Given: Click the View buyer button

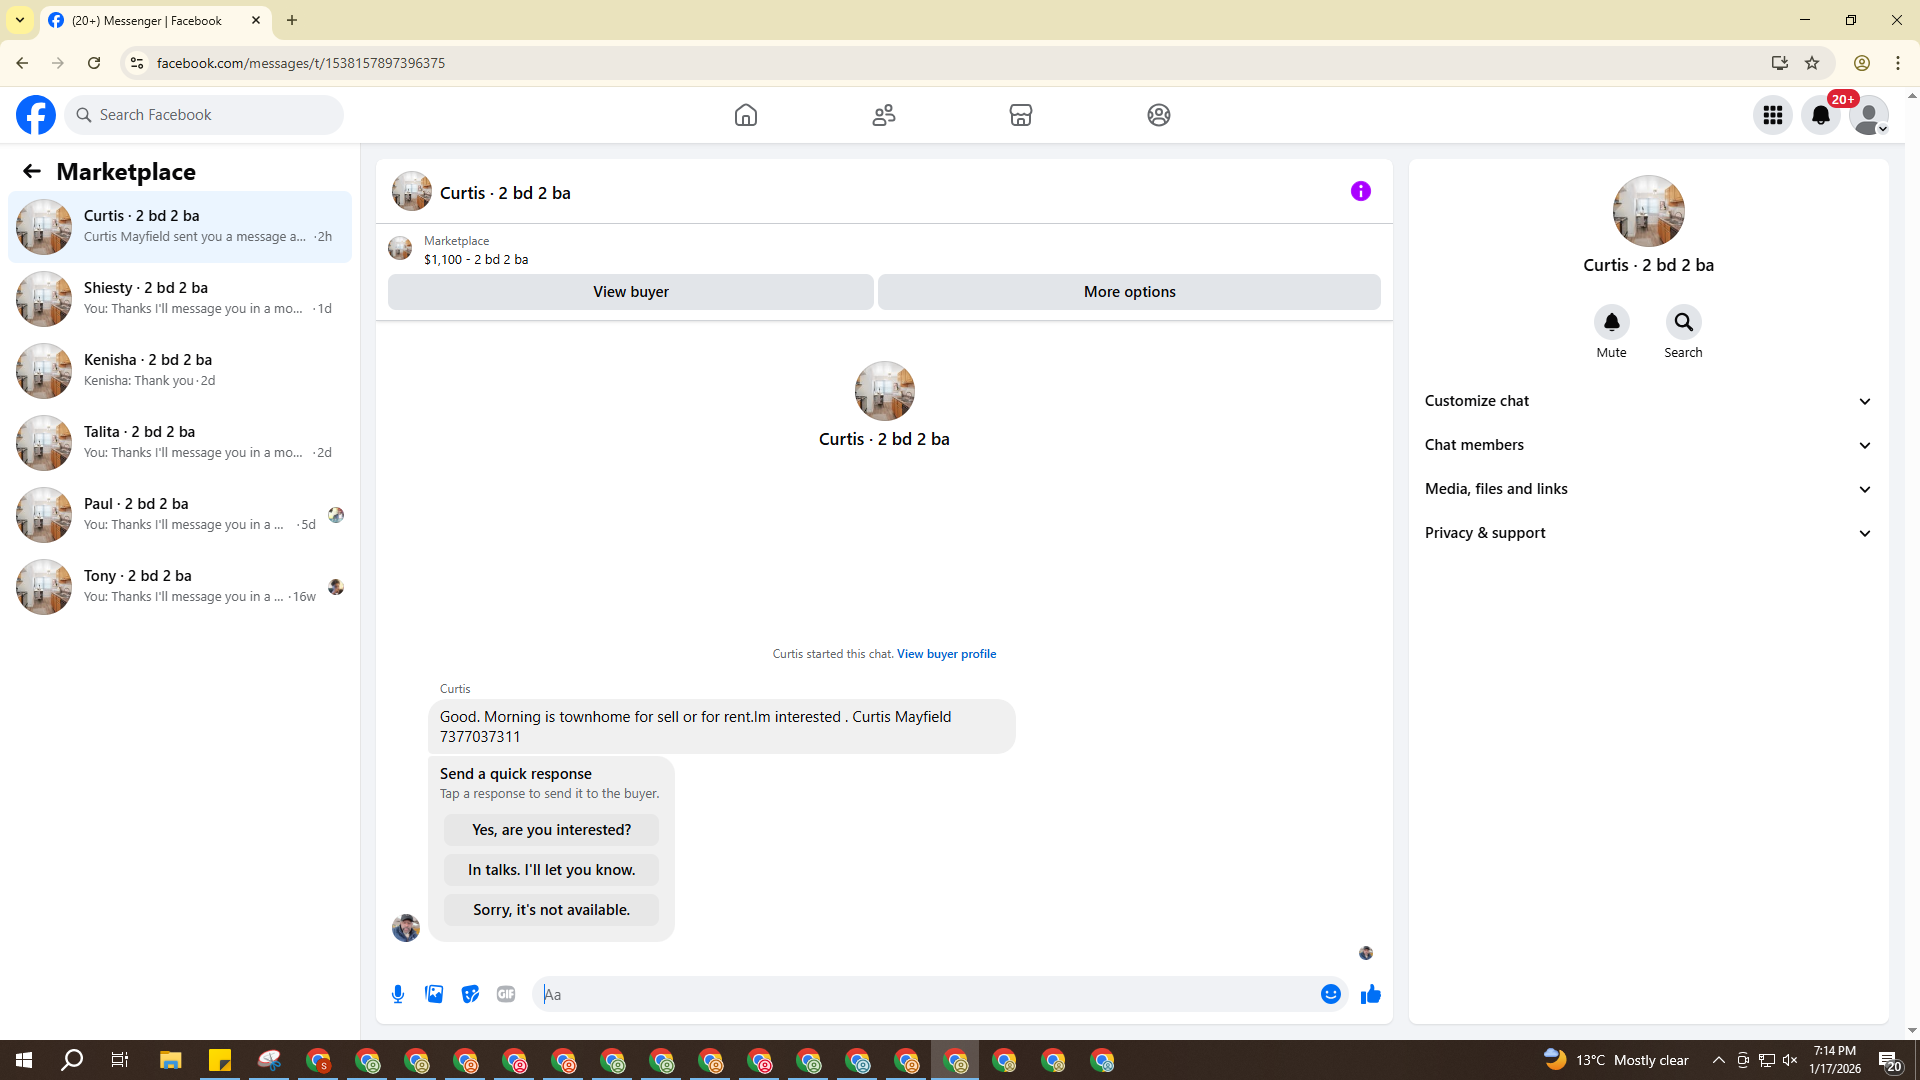Looking at the screenshot, I should 630,292.
